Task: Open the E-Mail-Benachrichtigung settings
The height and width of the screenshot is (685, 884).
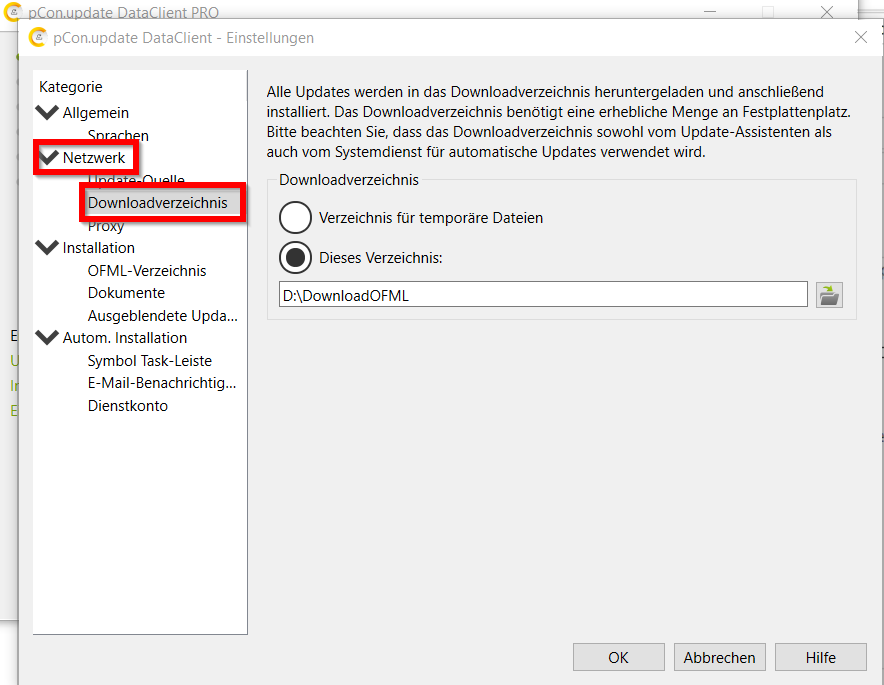Action: (x=162, y=383)
